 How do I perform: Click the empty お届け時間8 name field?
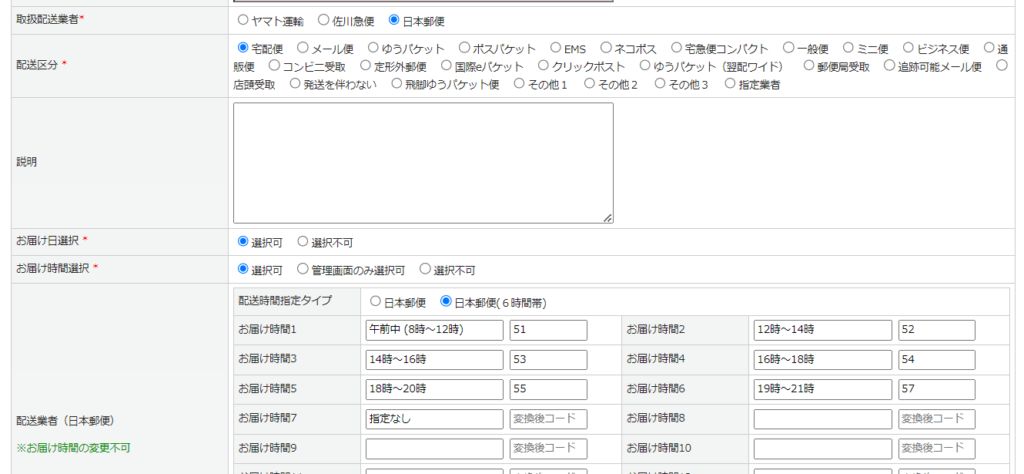(x=822, y=419)
